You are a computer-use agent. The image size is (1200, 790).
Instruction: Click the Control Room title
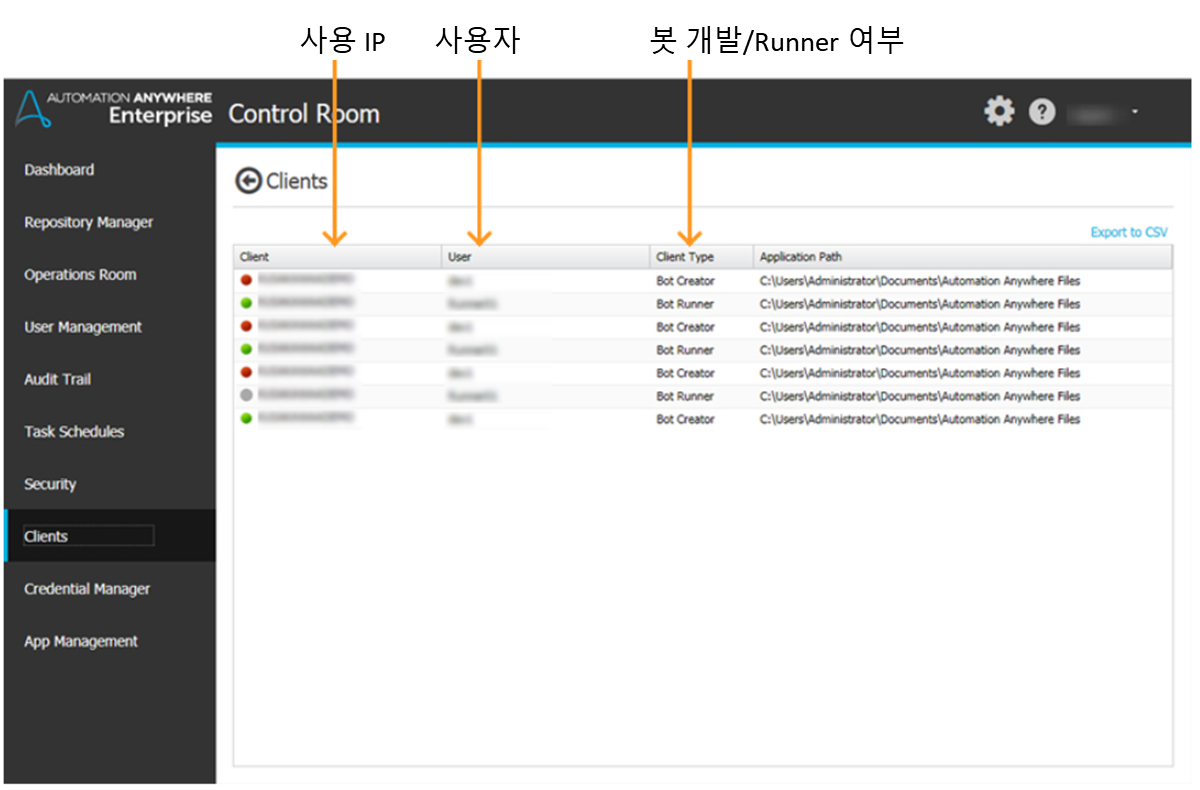[x=304, y=113]
